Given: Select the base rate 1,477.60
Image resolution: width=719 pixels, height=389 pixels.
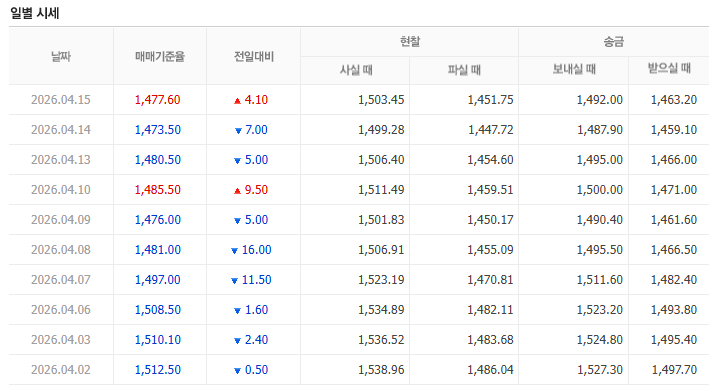Looking at the screenshot, I should click(x=157, y=100).
